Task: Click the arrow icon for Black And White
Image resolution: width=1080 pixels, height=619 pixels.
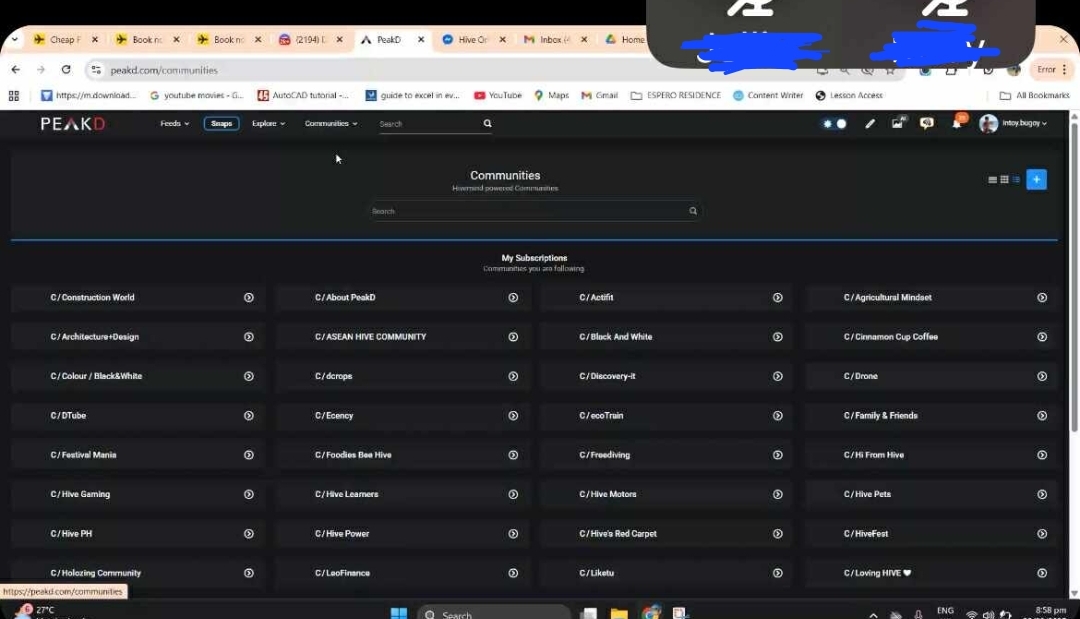Action: (x=778, y=337)
